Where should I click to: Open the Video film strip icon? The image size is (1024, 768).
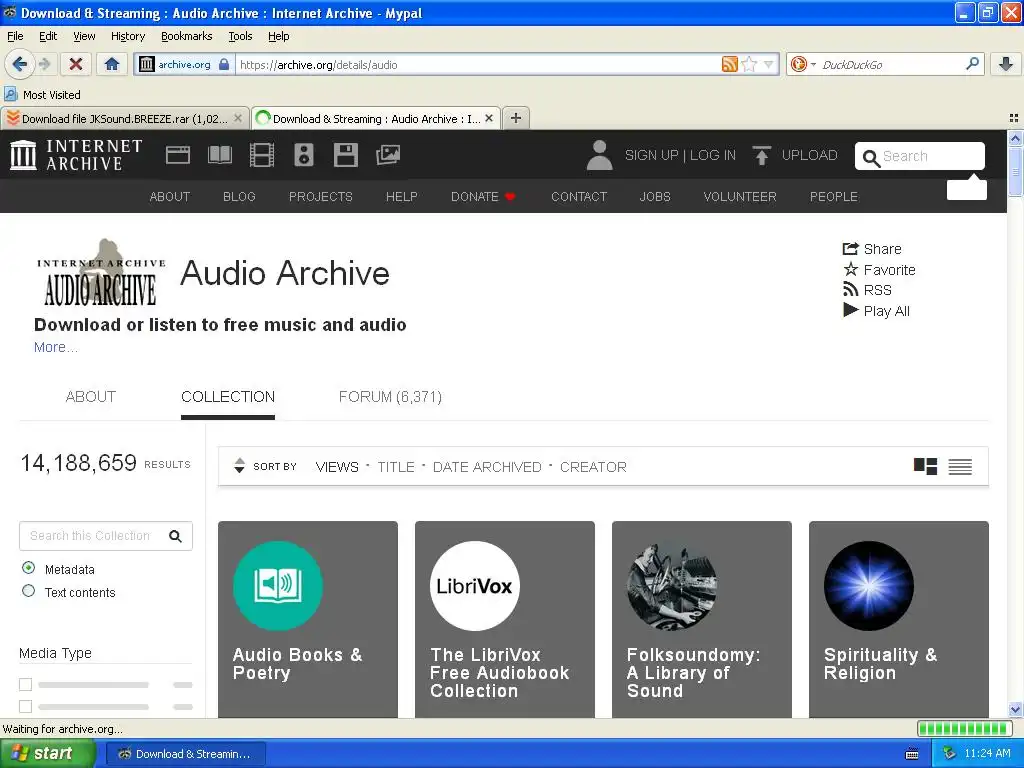click(x=262, y=155)
